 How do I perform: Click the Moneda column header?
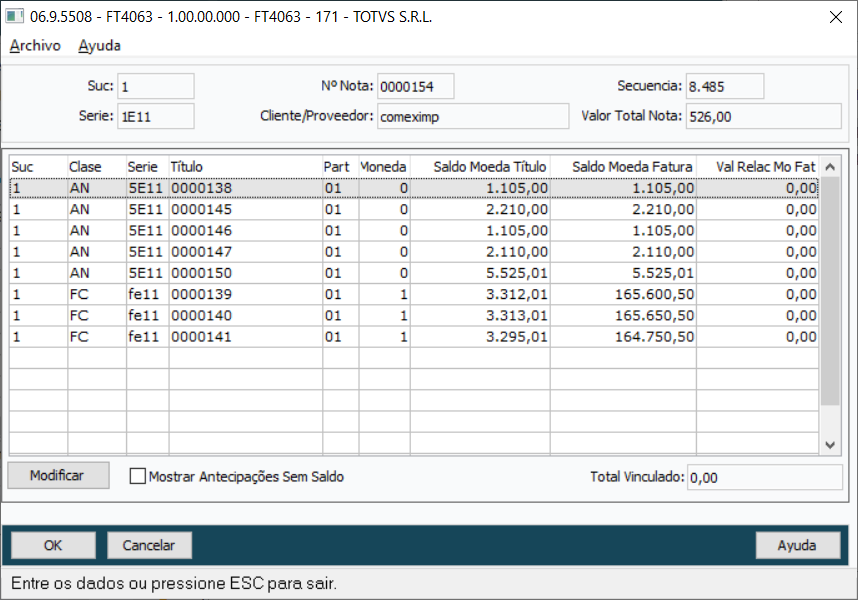pyautogui.click(x=384, y=167)
